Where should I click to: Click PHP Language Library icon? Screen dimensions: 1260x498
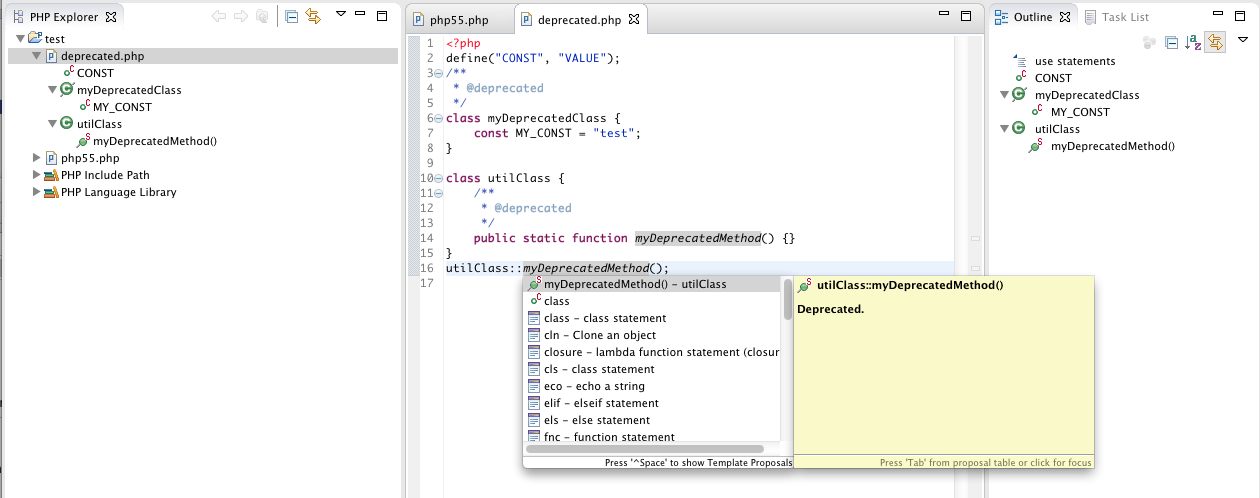pos(51,192)
